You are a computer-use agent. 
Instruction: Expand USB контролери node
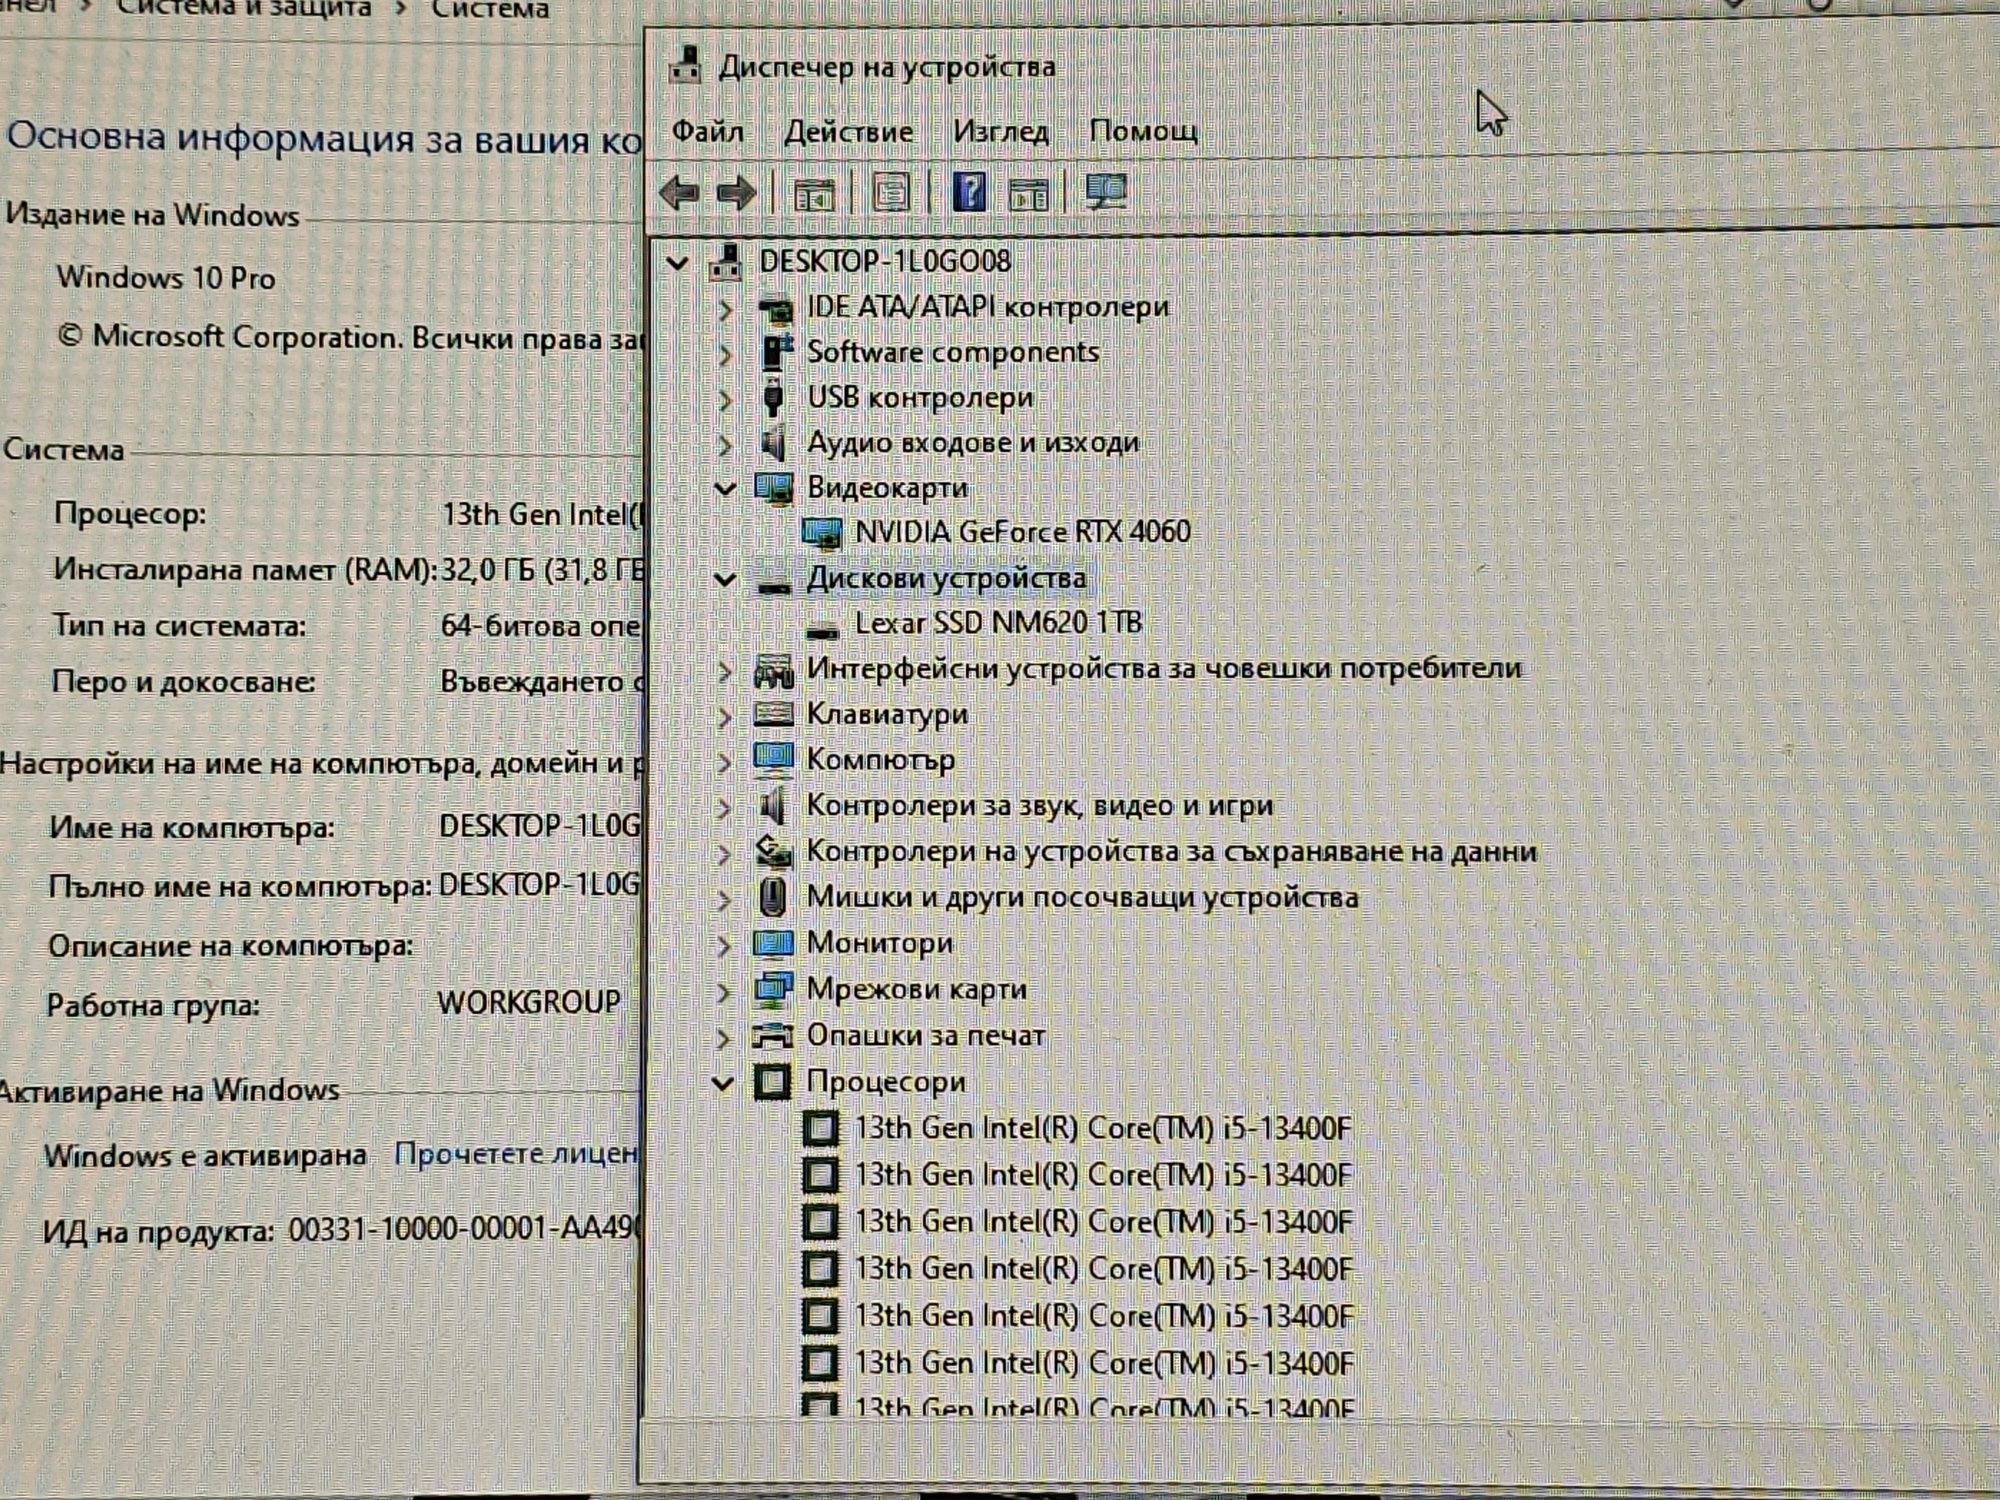pyautogui.click(x=726, y=400)
